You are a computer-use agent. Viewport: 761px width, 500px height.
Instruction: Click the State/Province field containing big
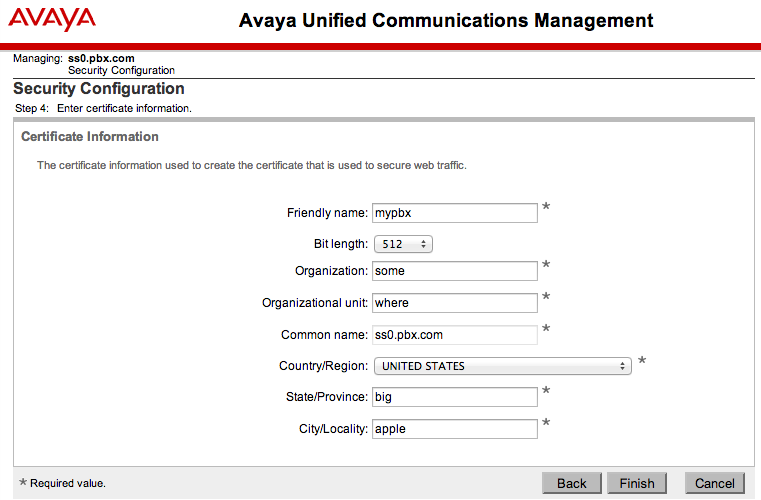(455, 397)
